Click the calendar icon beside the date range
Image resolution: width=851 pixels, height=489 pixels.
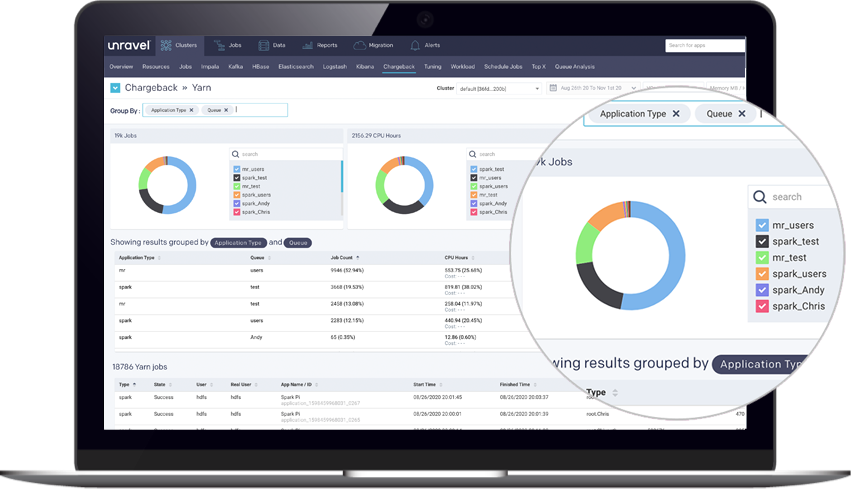point(553,88)
